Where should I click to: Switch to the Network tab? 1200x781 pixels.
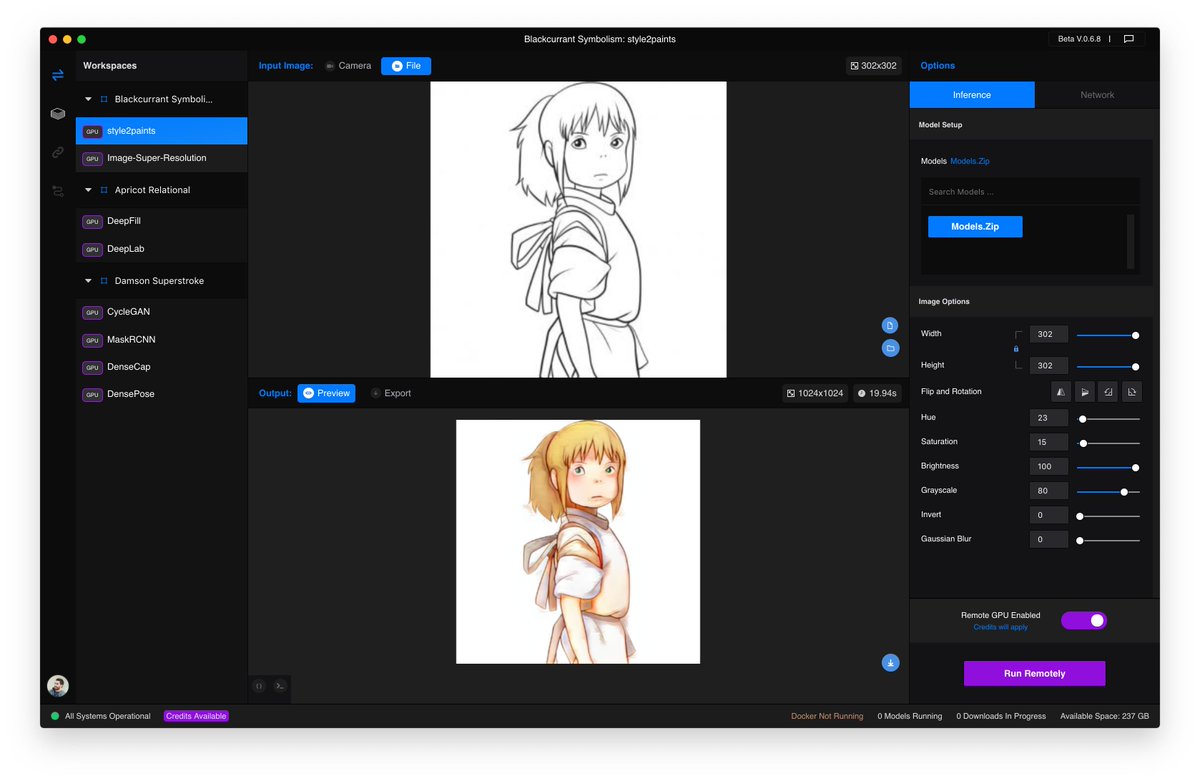coord(1097,95)
